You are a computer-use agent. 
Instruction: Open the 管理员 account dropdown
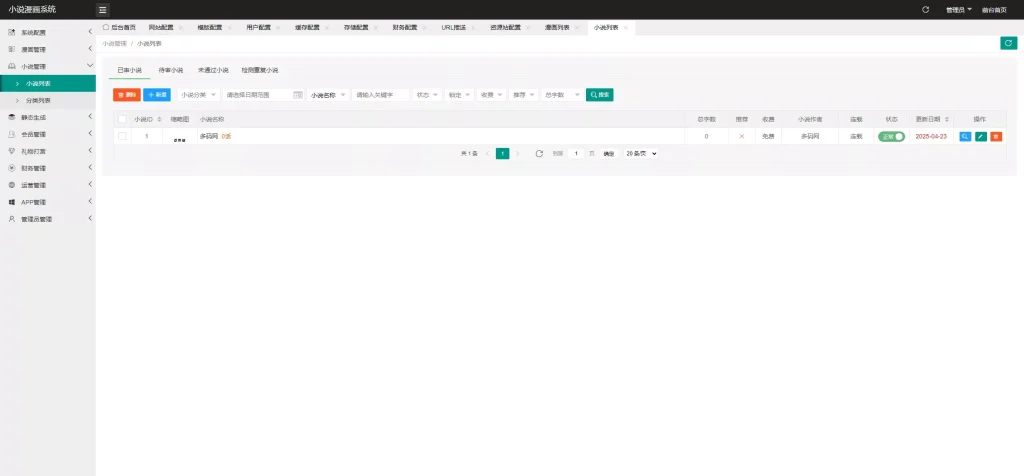tap(959, 10)
